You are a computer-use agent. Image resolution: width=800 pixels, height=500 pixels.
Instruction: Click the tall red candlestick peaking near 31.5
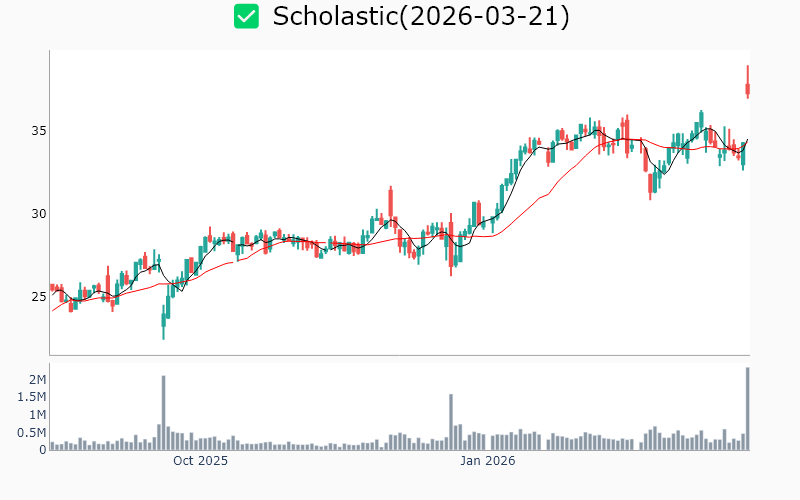tap(391, 207)
